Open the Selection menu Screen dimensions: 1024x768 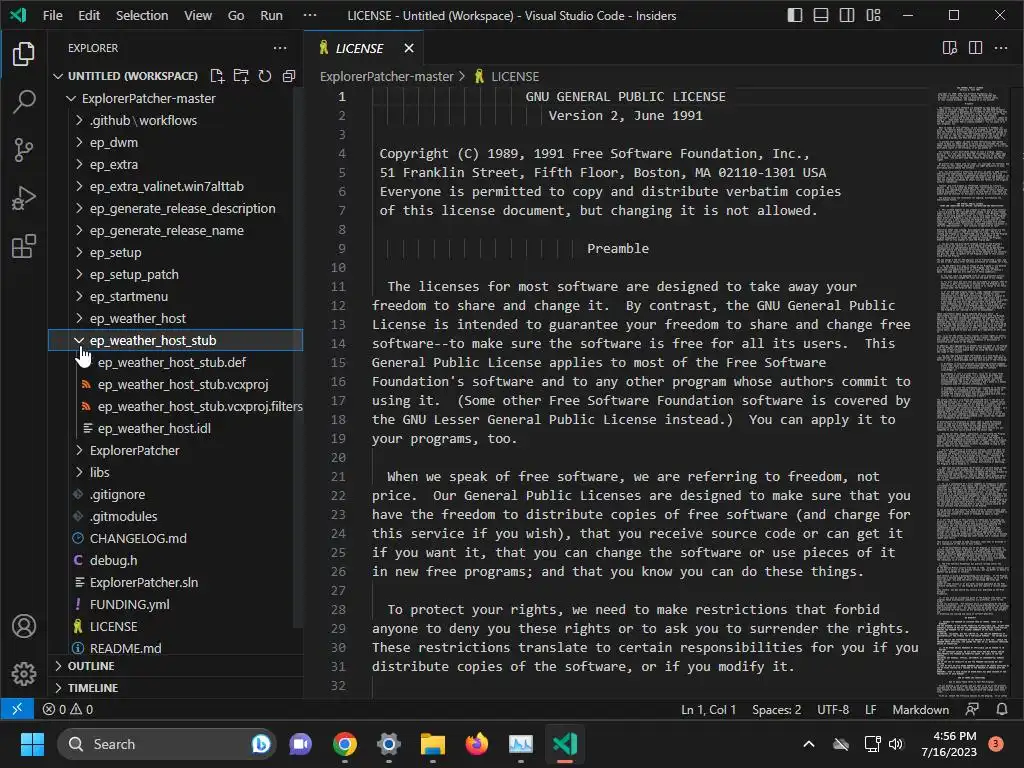[142, 15]
